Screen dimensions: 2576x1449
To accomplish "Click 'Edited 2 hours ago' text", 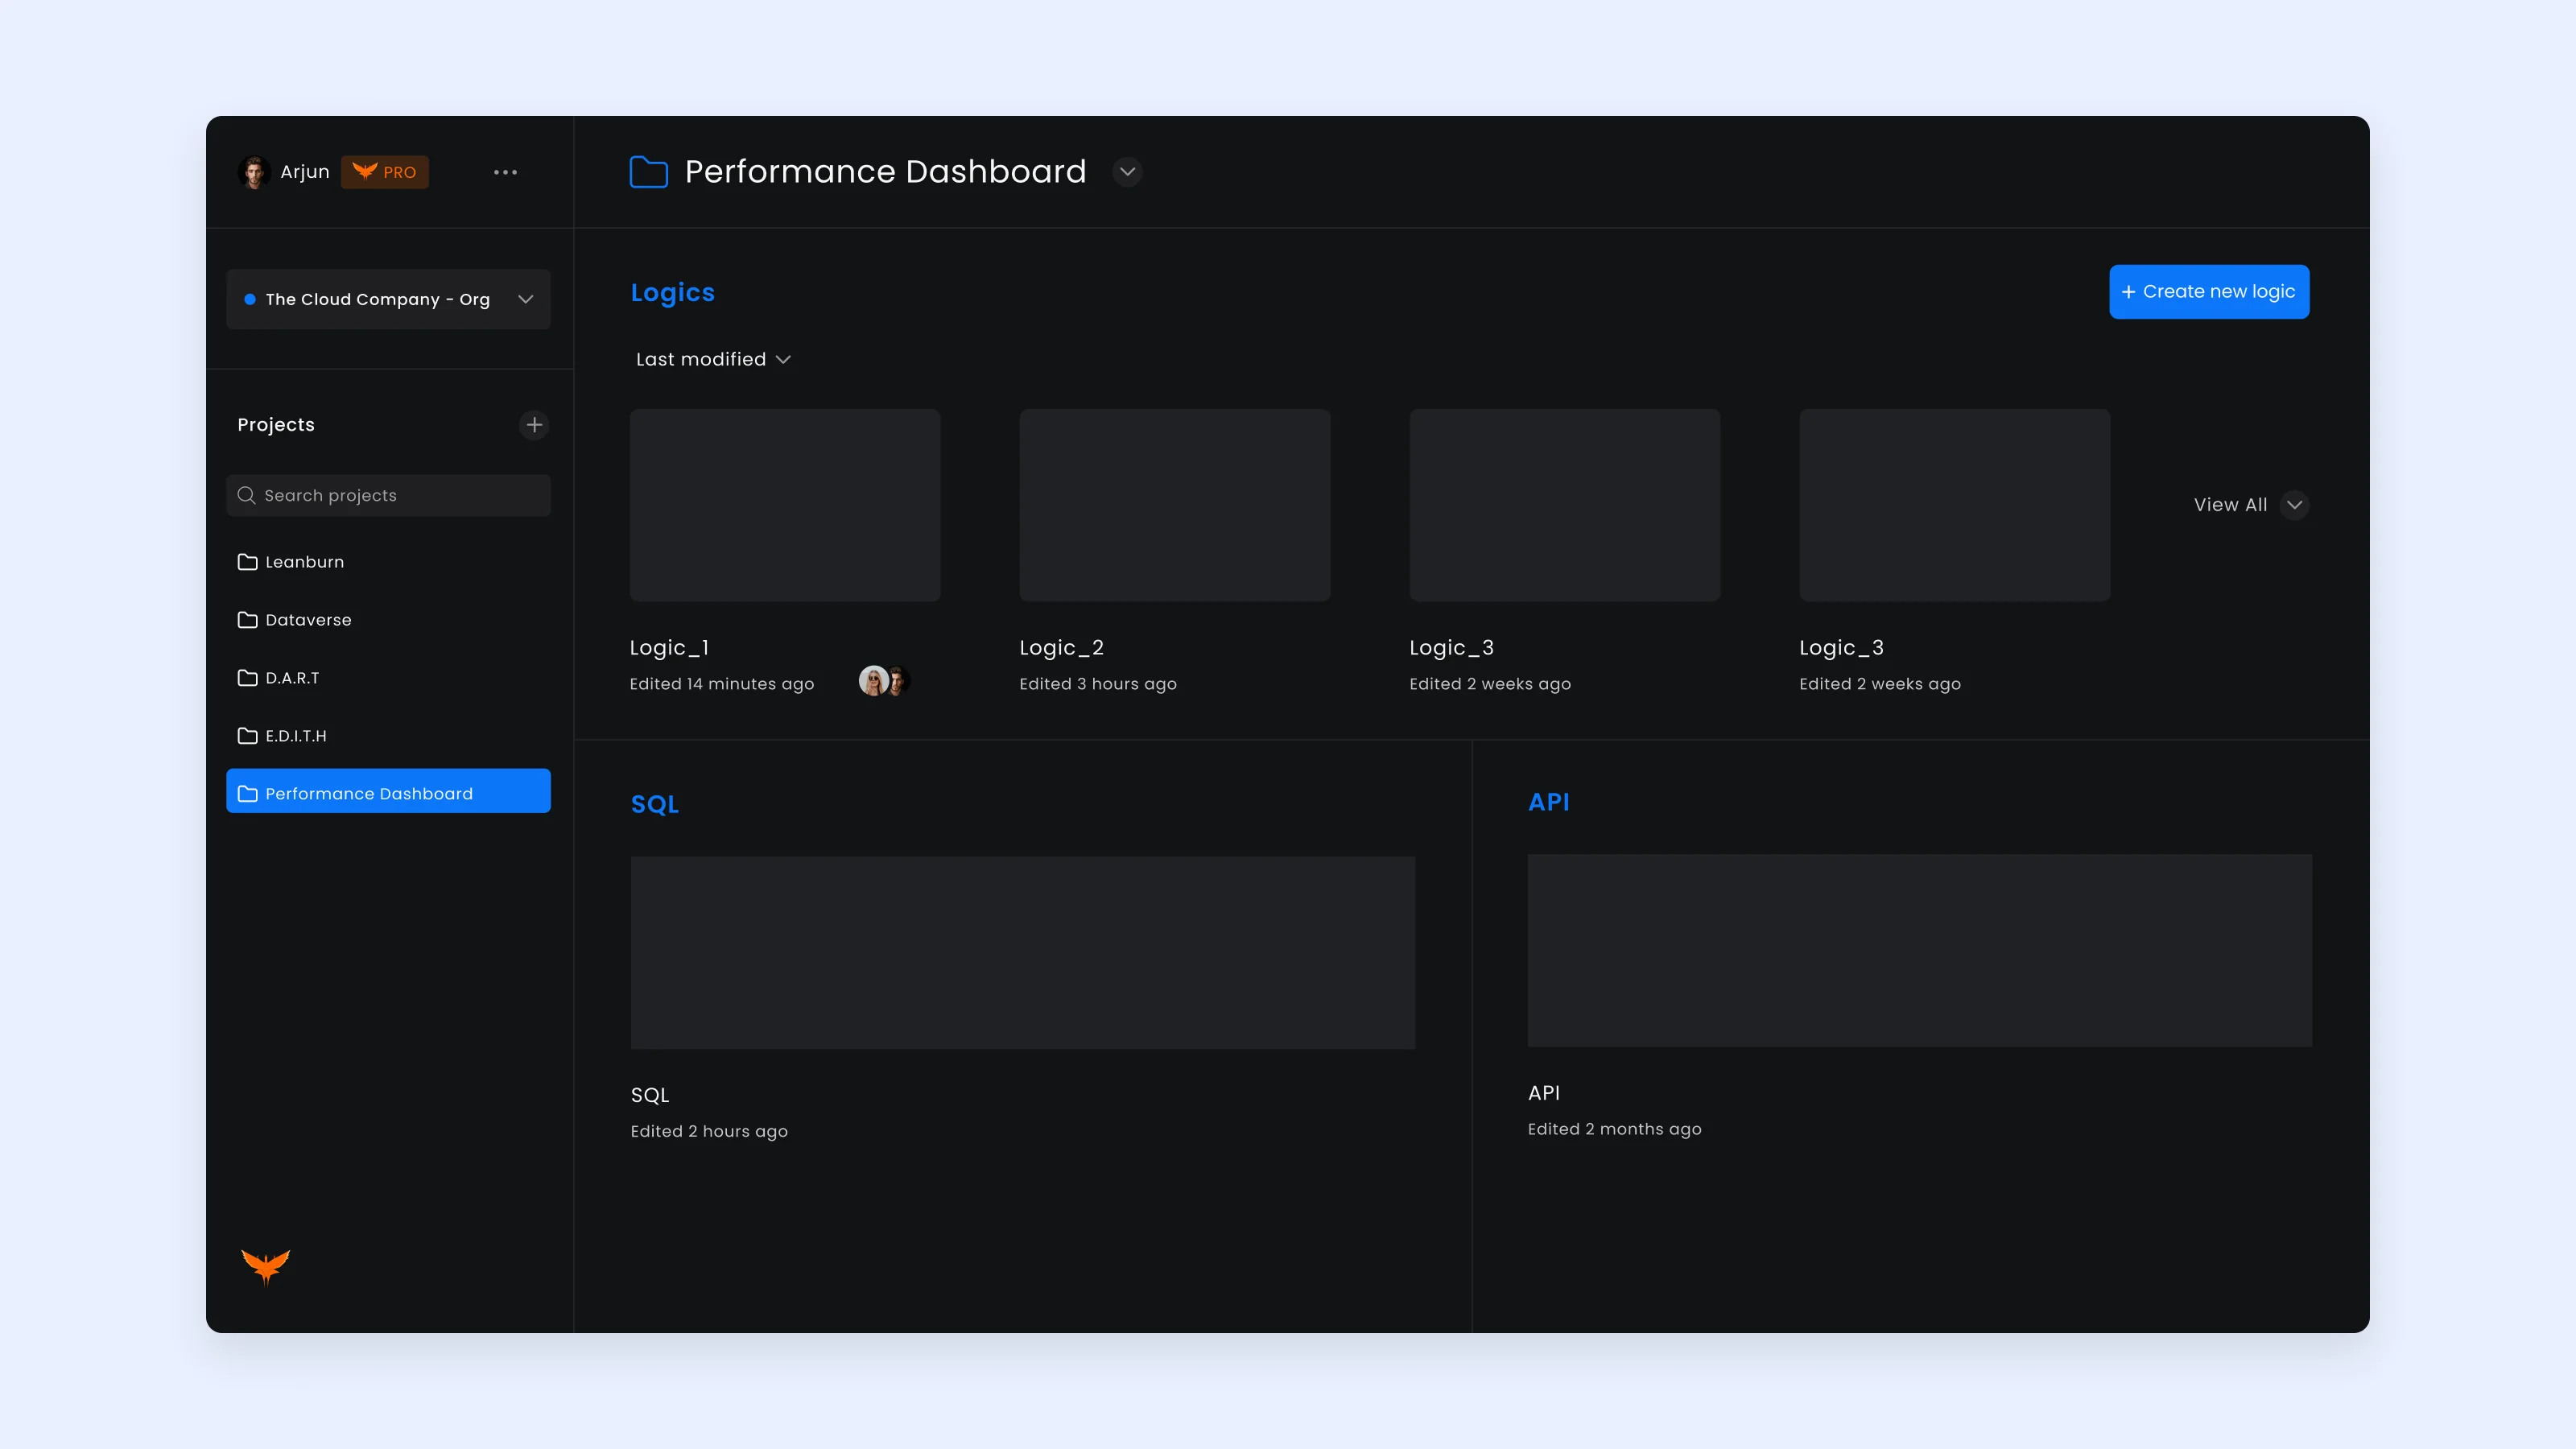I will (709, 1131).
